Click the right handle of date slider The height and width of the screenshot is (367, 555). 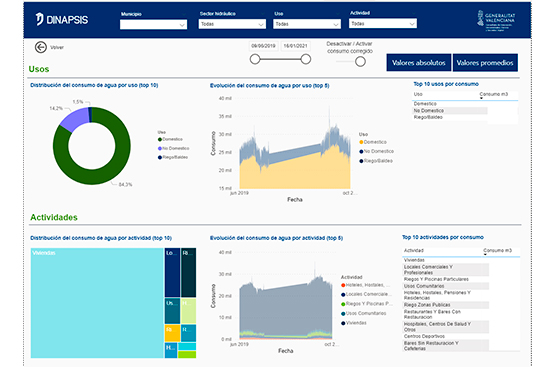(306, 59)
